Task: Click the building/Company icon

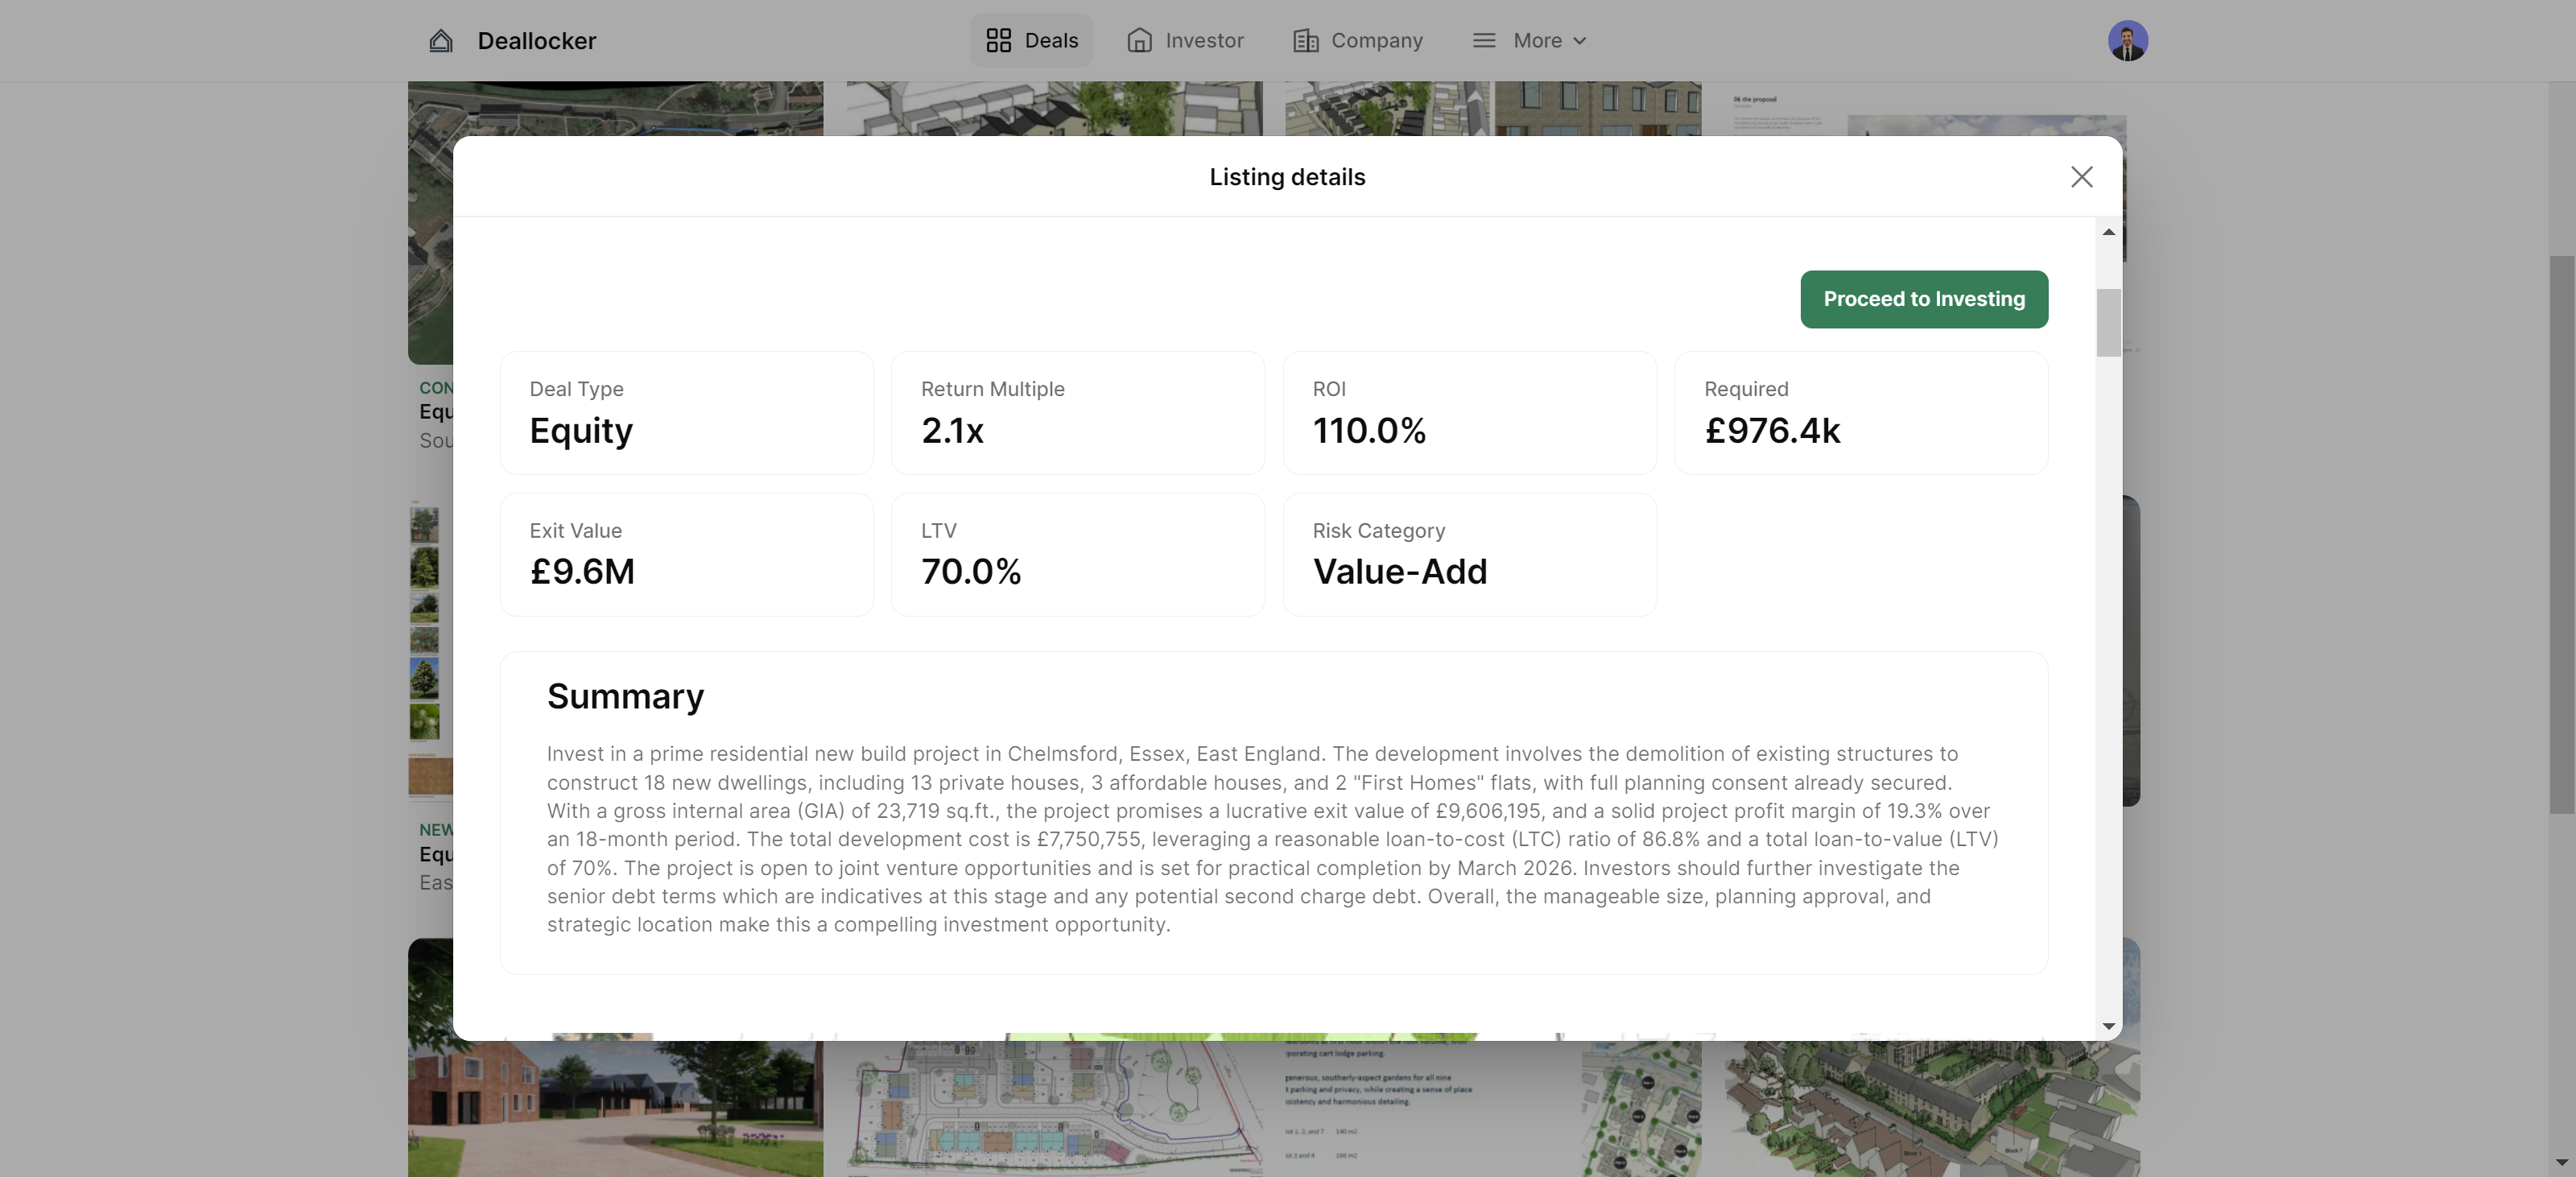Action: (x=1304, y=39)
